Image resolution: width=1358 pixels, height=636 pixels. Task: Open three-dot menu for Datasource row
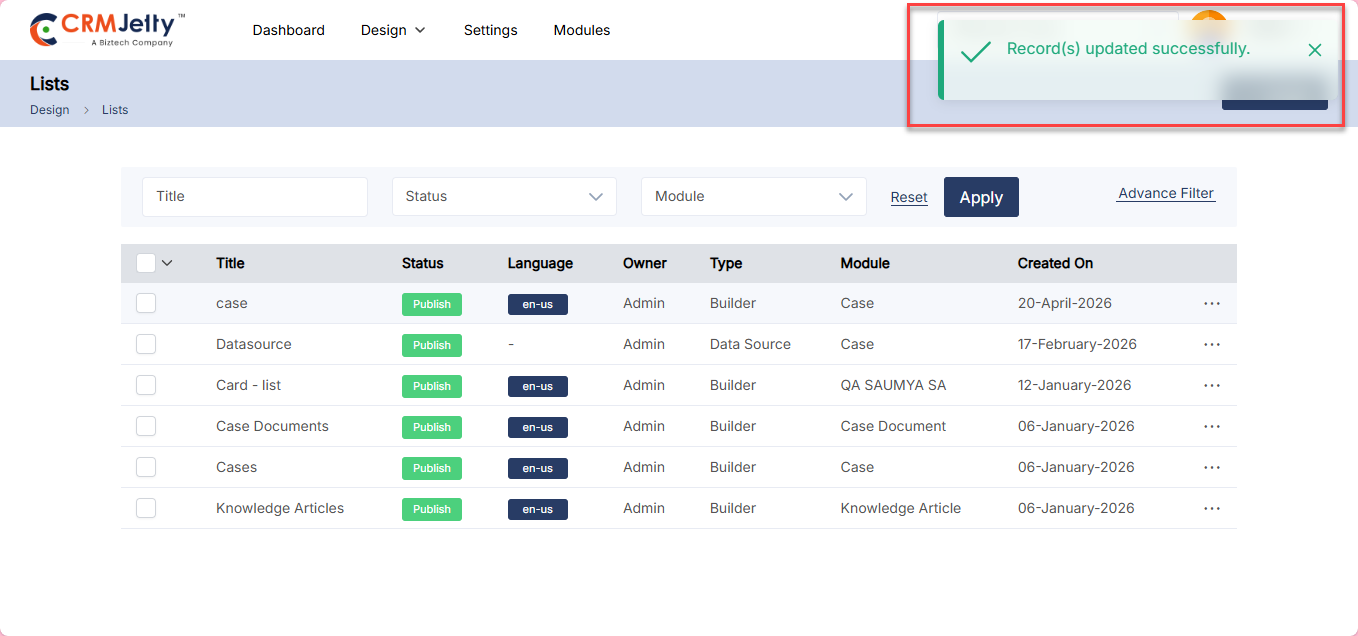click(x=1212, y=344)
